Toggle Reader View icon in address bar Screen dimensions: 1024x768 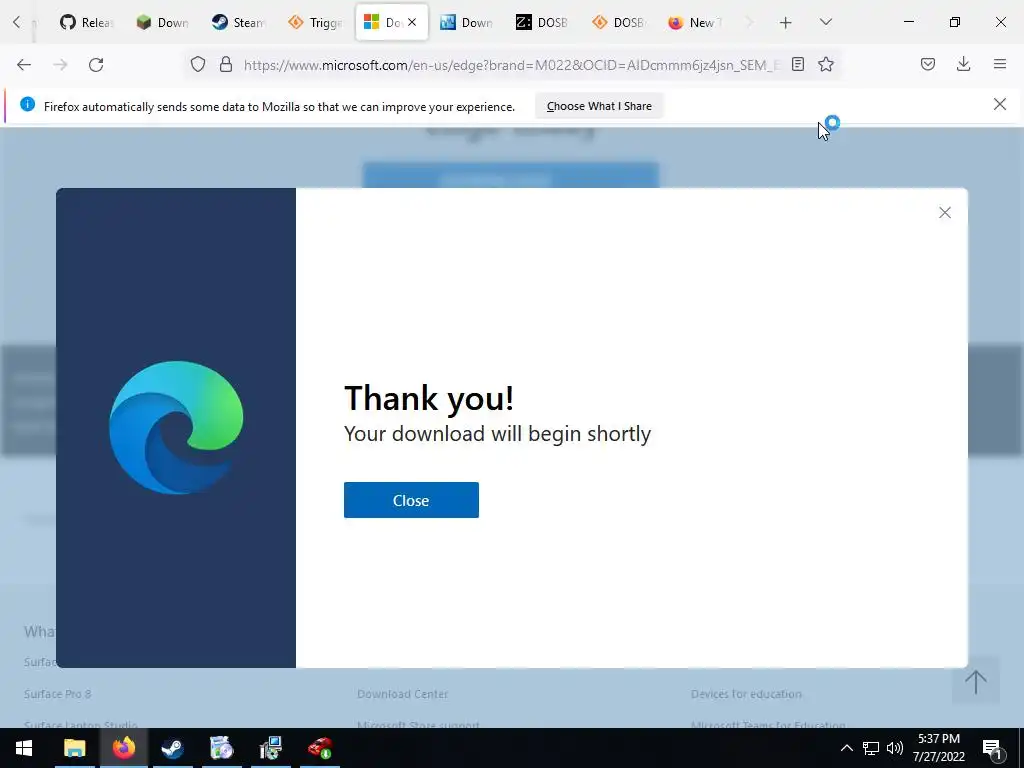(x=797, y=64)
